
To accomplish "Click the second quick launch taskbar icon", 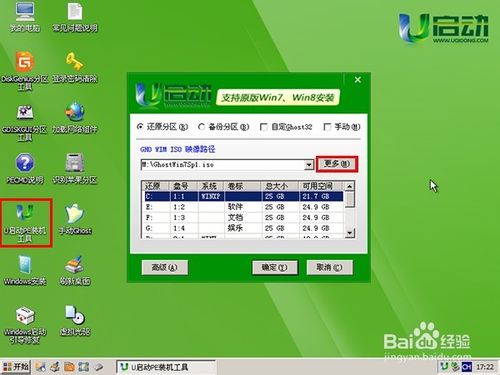I will coord(55,367).
